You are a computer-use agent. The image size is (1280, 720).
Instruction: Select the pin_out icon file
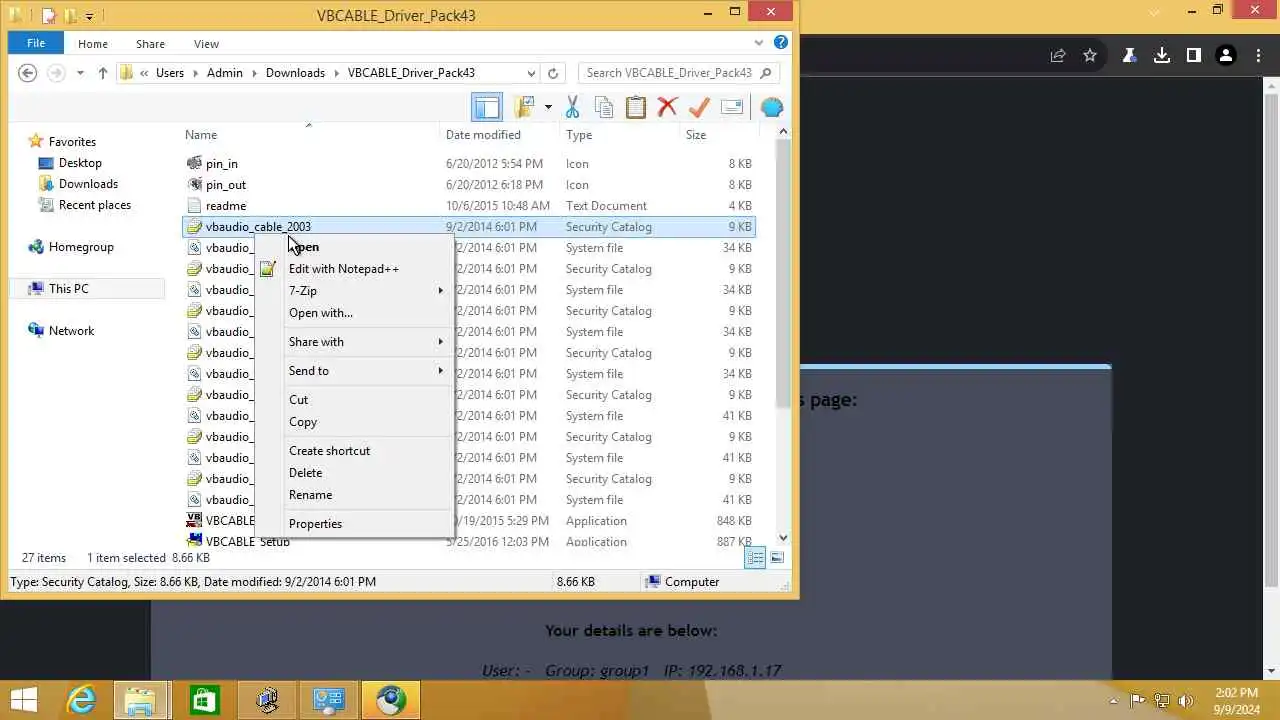225,185
